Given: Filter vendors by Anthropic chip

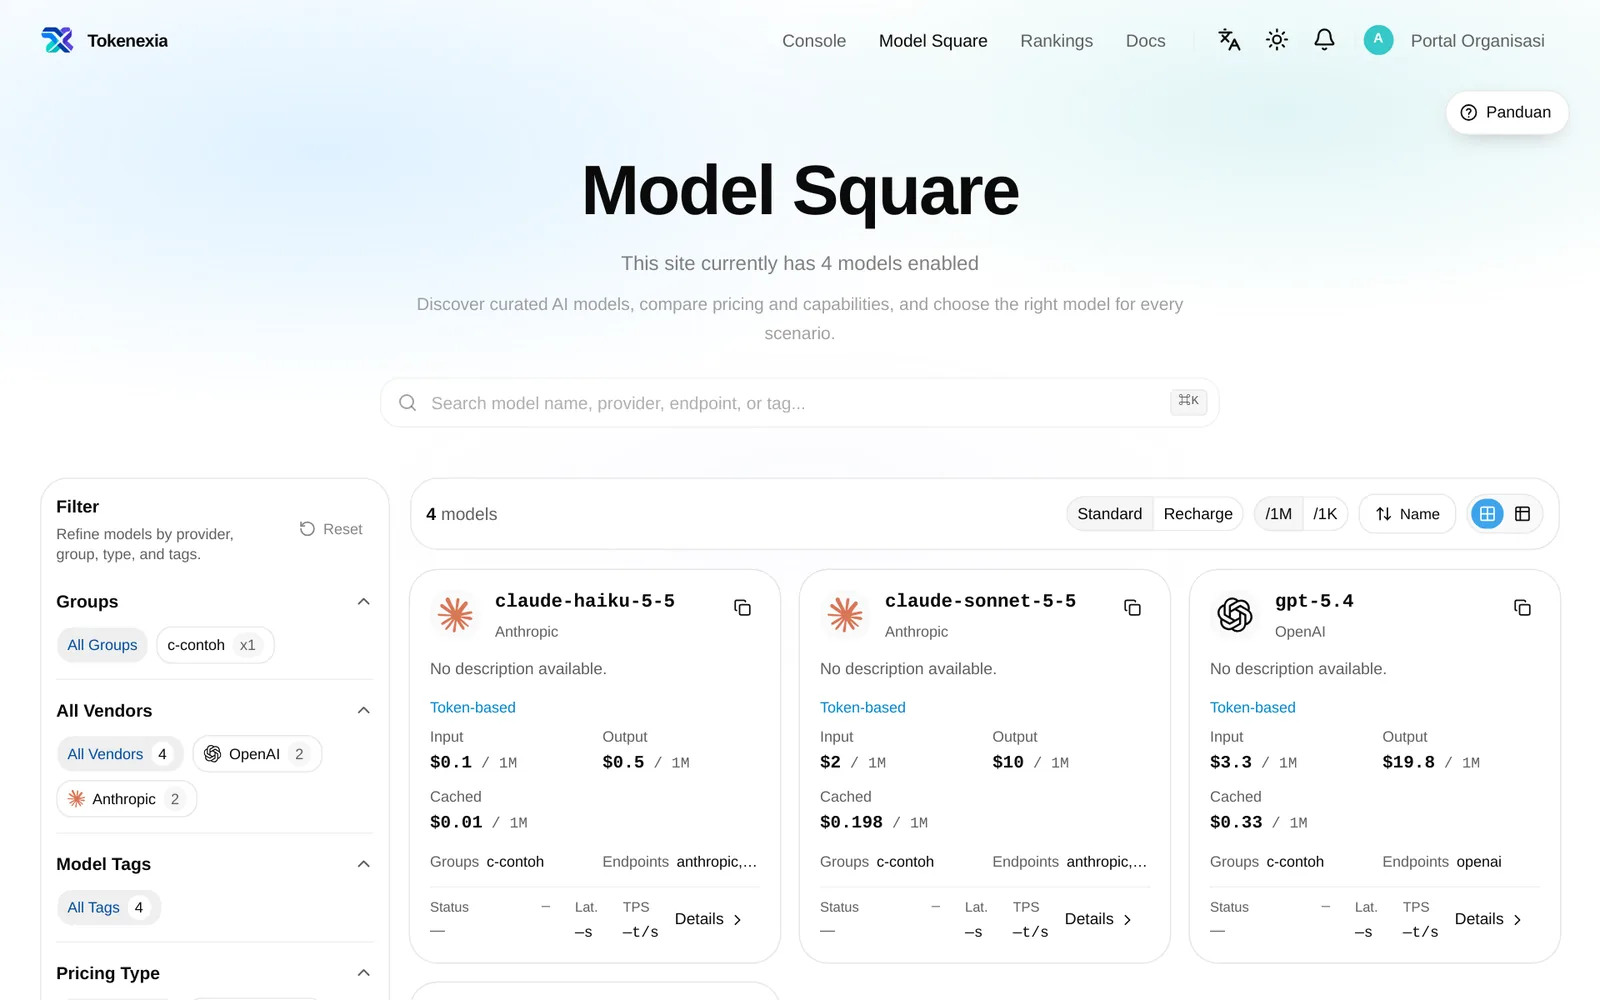Looking at the screenshot, I should [x=127, y=799].
